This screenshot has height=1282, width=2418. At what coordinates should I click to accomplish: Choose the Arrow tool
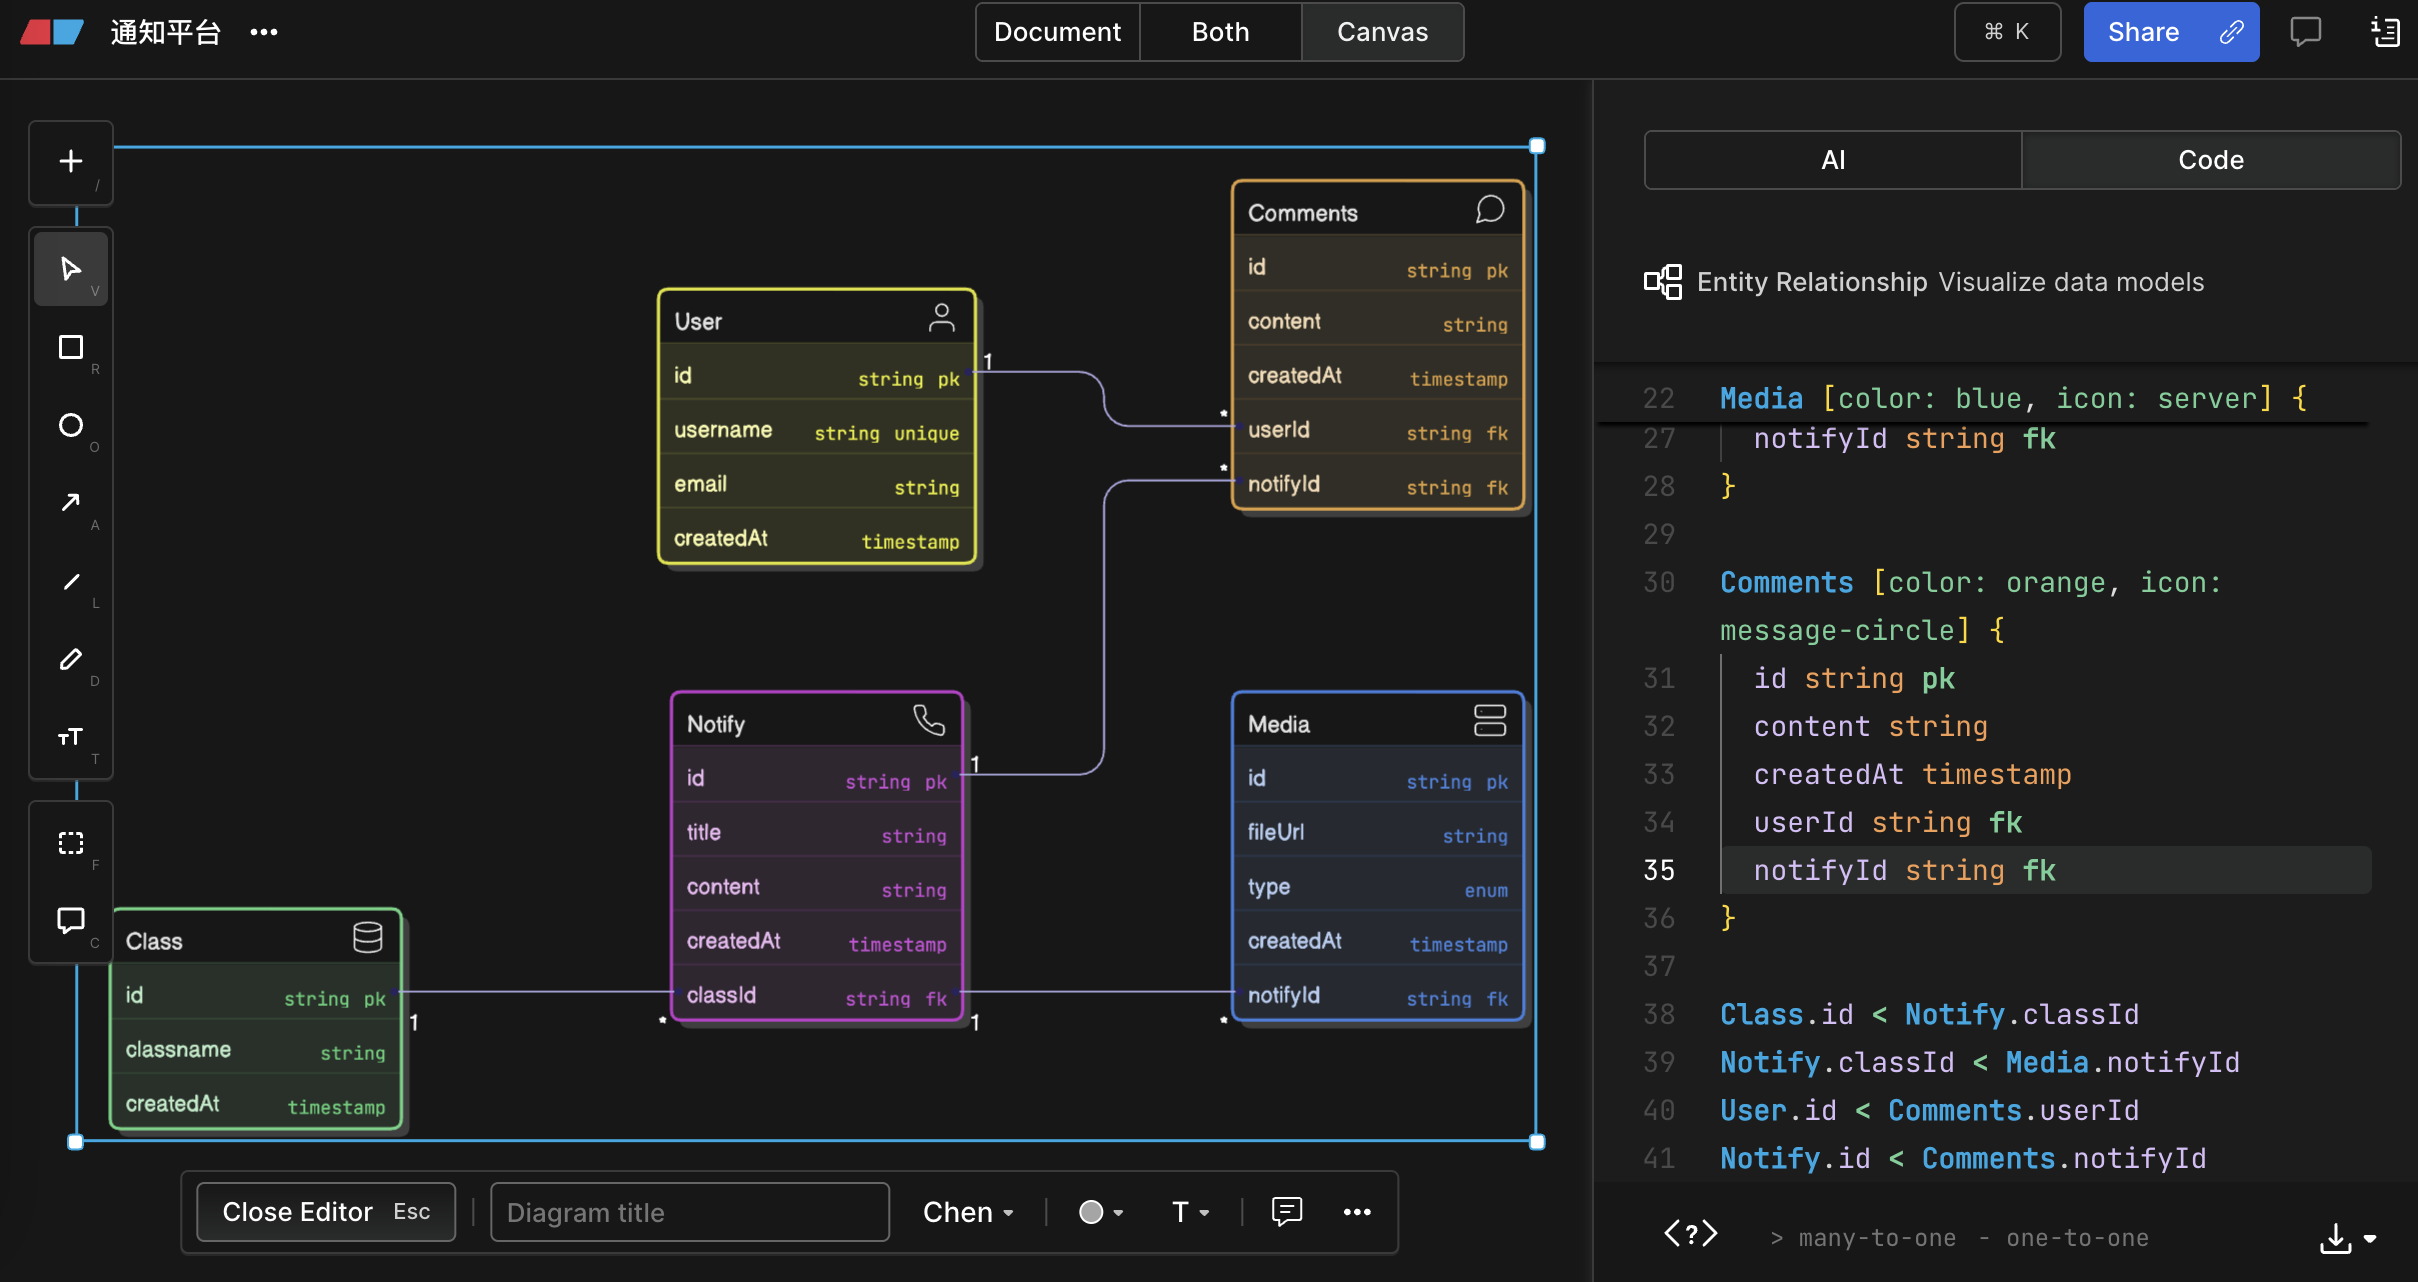point(71,504)
